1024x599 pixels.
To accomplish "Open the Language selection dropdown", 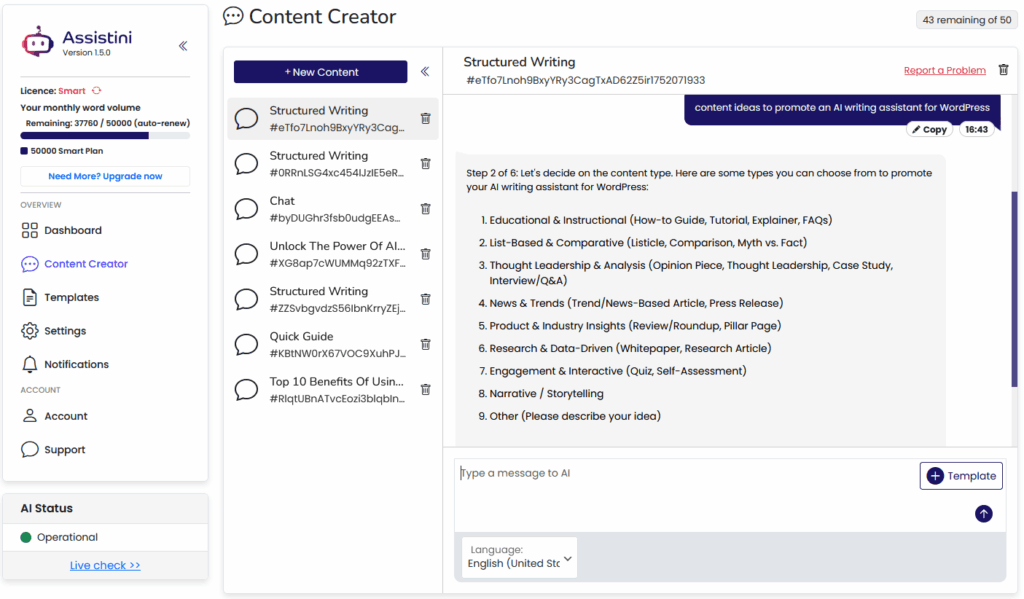I will [518, 556].
